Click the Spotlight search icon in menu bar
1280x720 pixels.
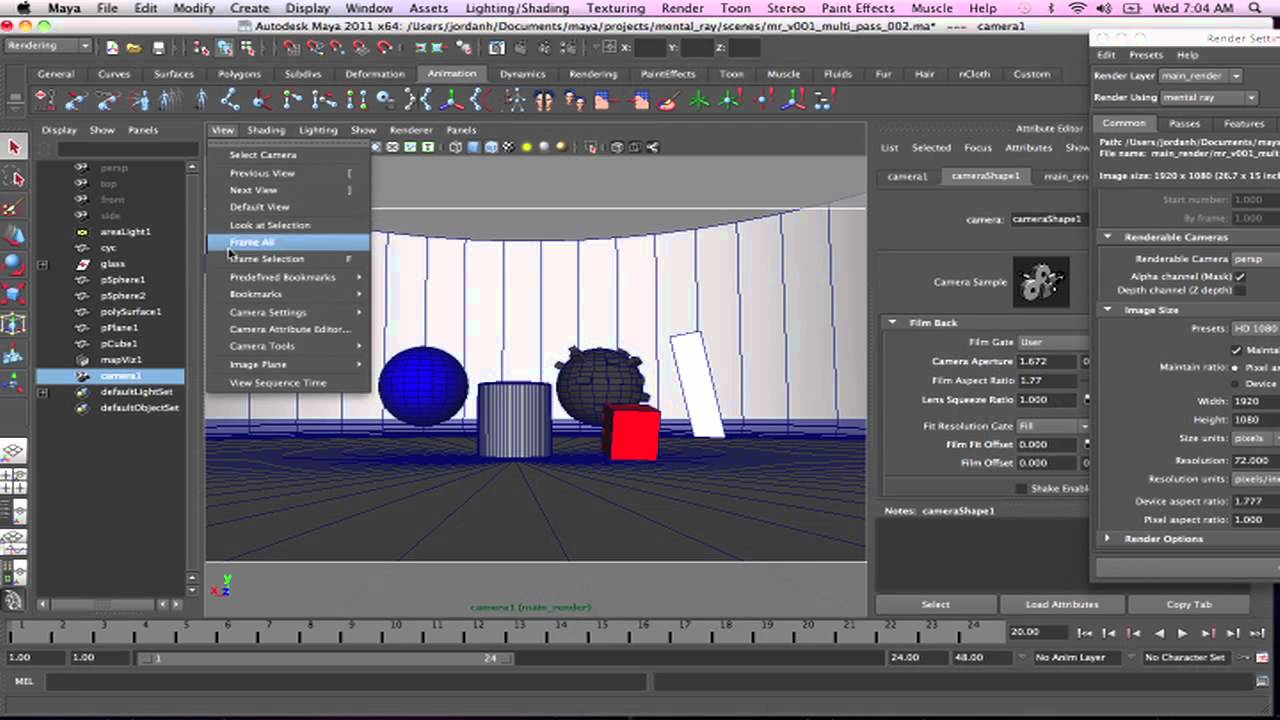click(1257, 8)
